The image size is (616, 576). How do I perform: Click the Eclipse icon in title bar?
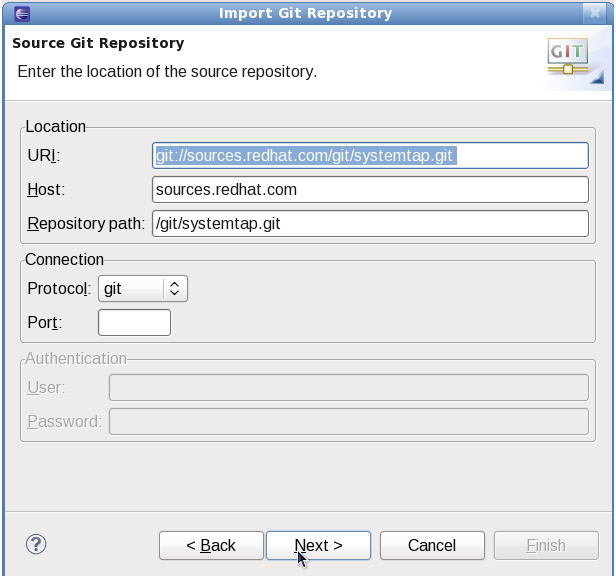(x=22, y=14)
